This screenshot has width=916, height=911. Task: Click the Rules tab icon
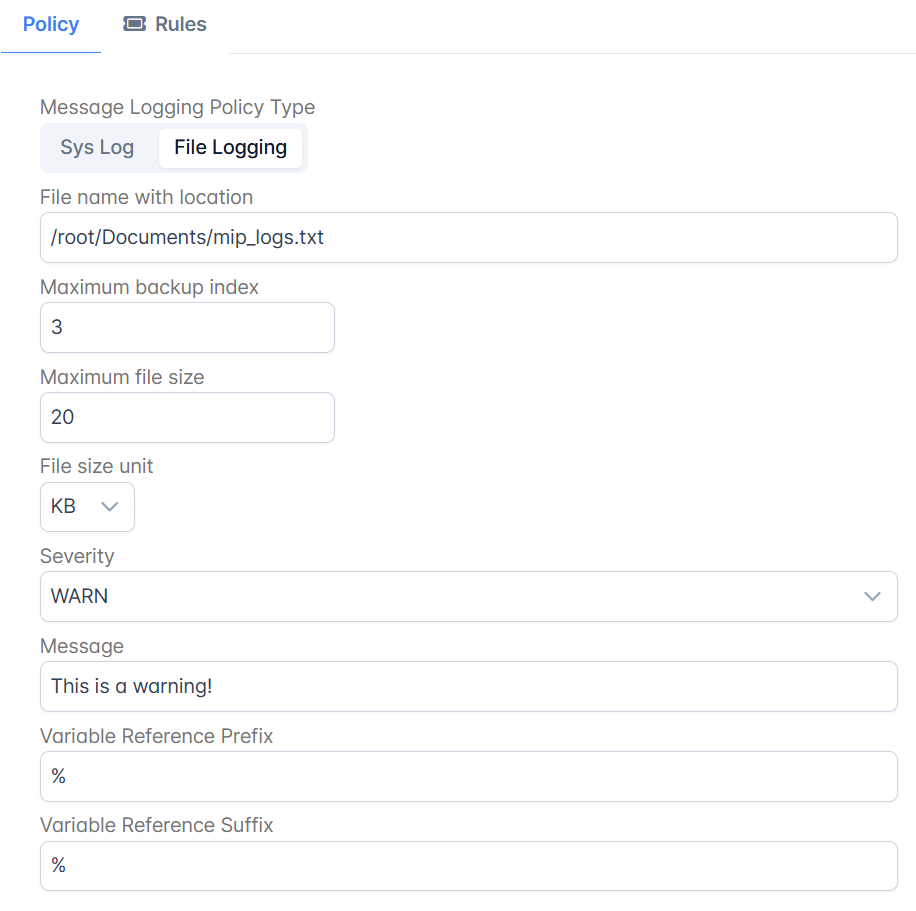coord(134,24)
